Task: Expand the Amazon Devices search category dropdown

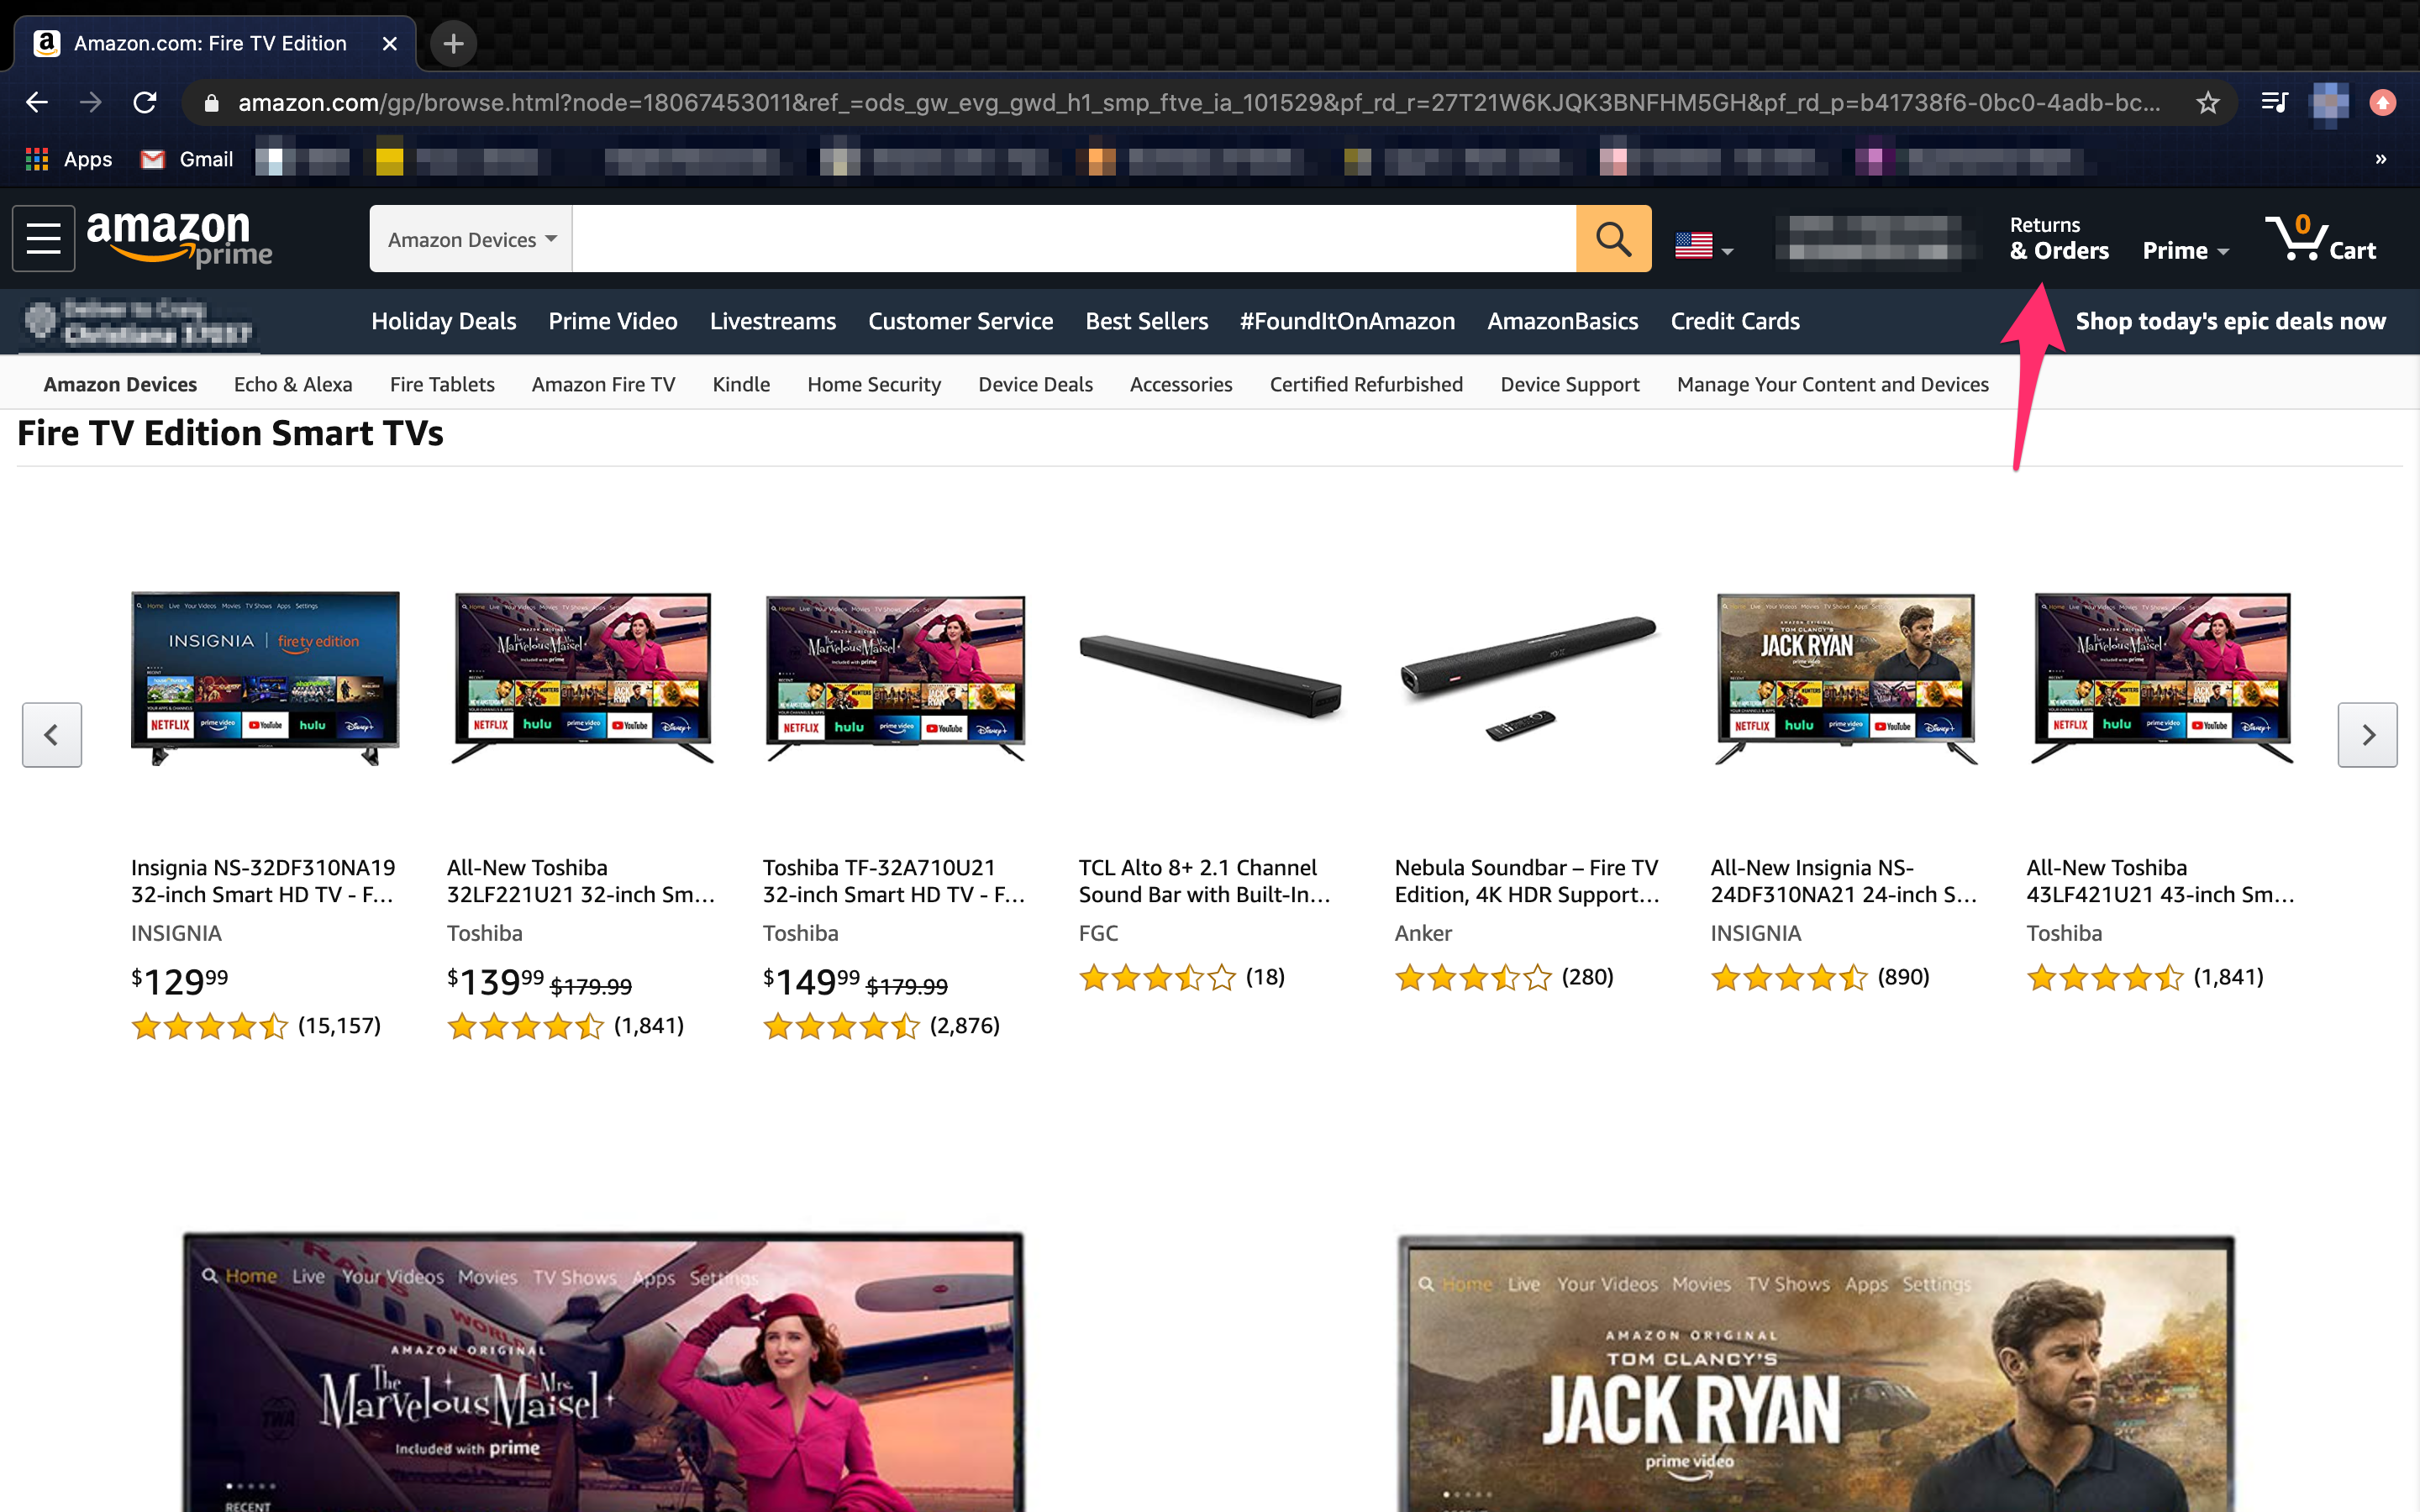Action: tap(471, 238)
